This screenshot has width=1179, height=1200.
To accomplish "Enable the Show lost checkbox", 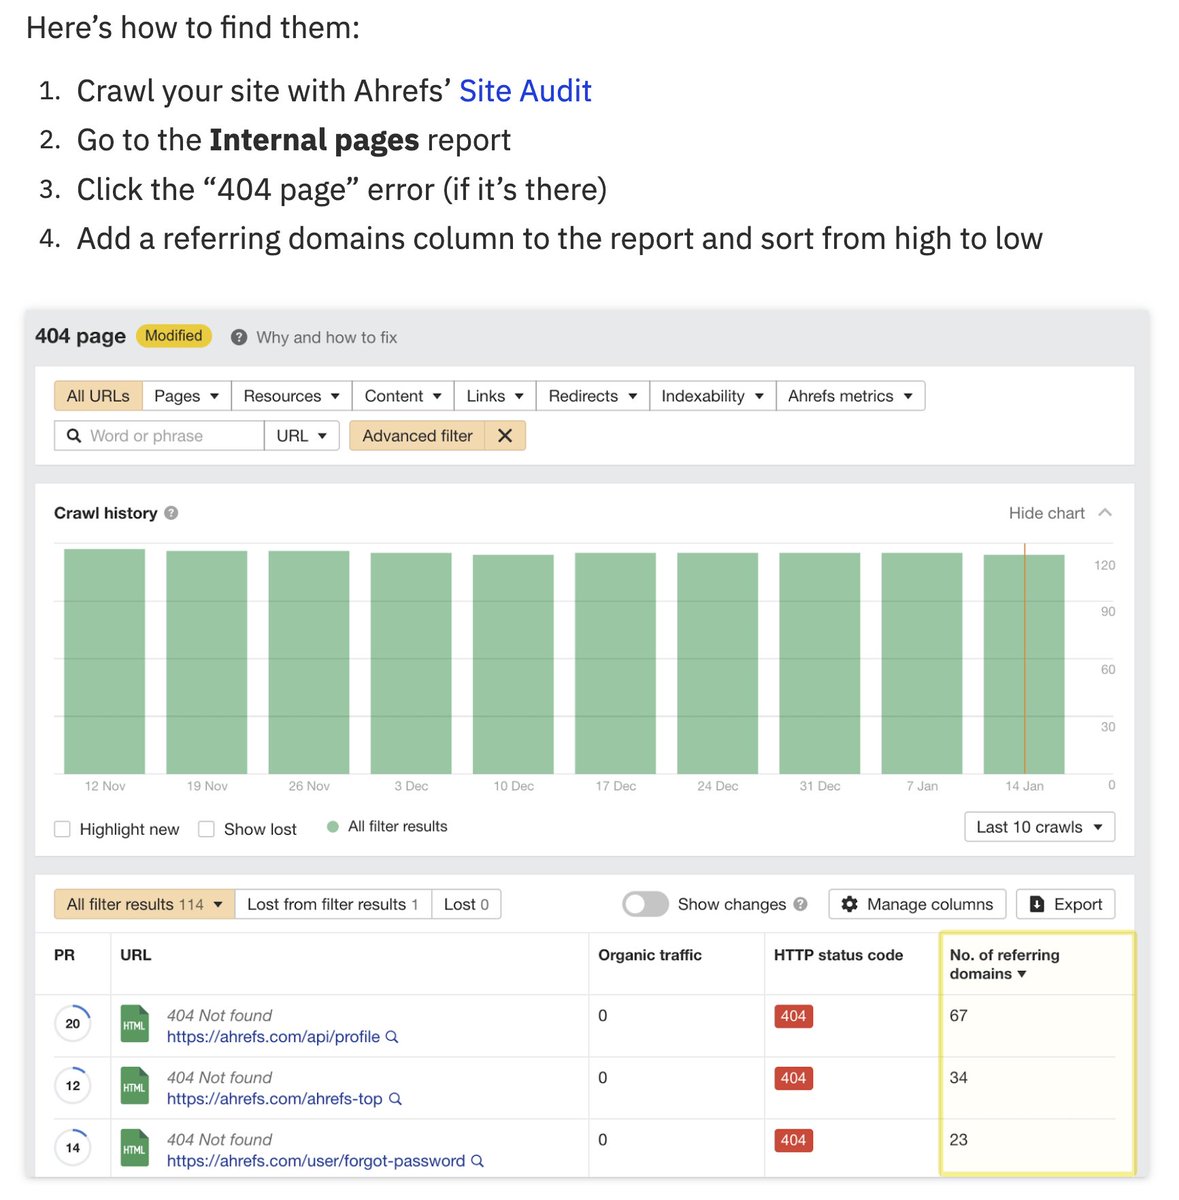I will 206,829.
